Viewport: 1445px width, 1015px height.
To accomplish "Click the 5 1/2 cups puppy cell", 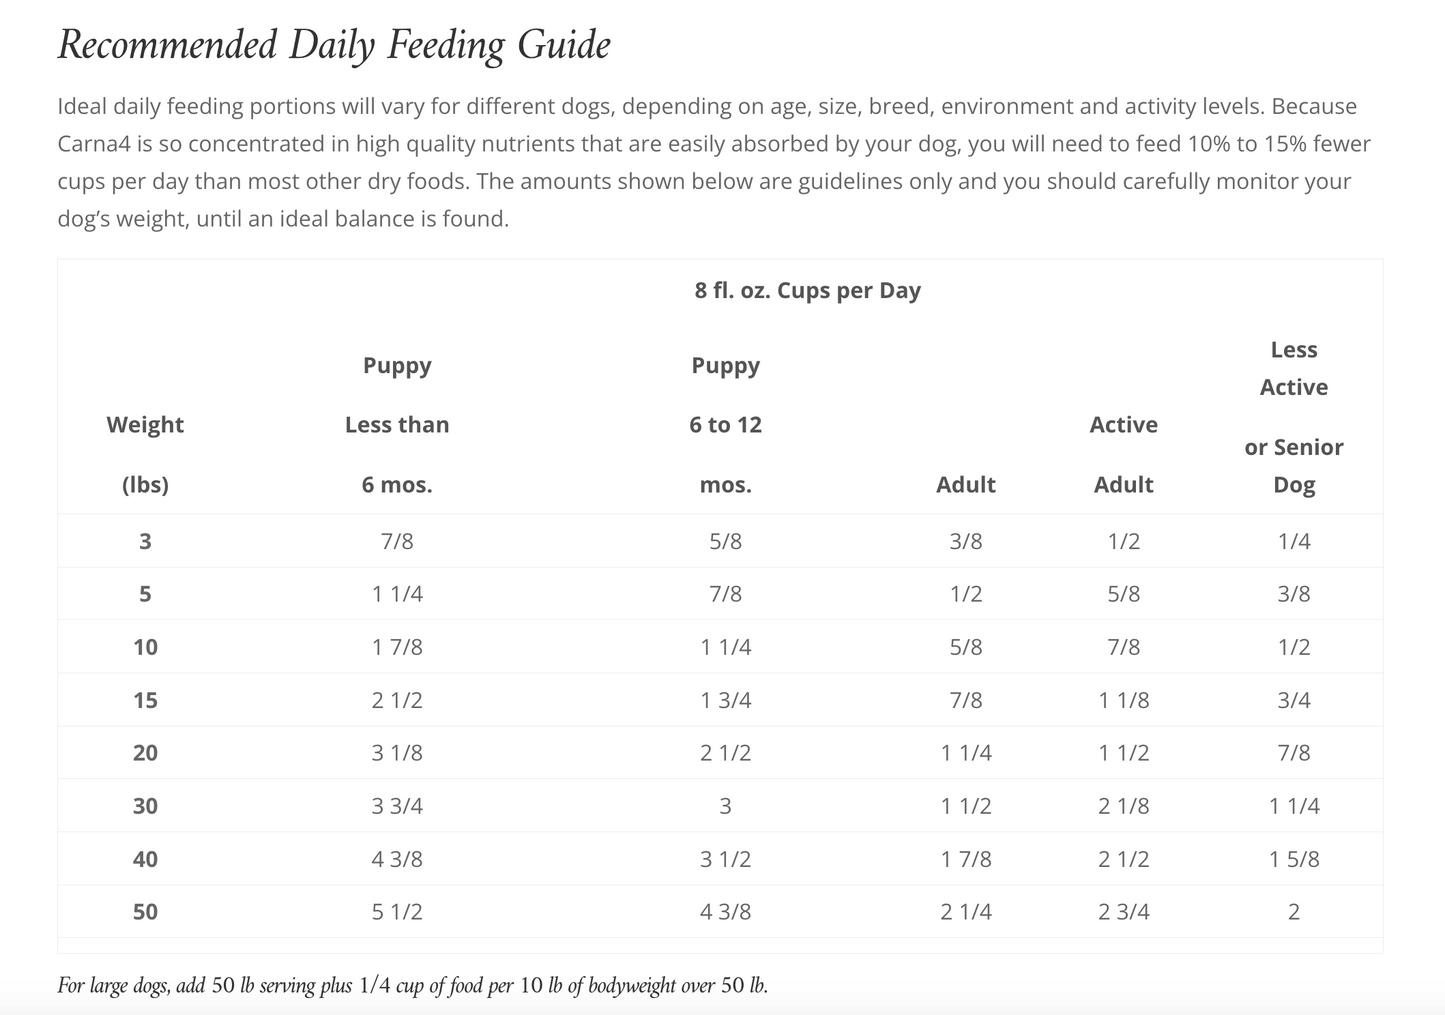I will click(397, 911).
